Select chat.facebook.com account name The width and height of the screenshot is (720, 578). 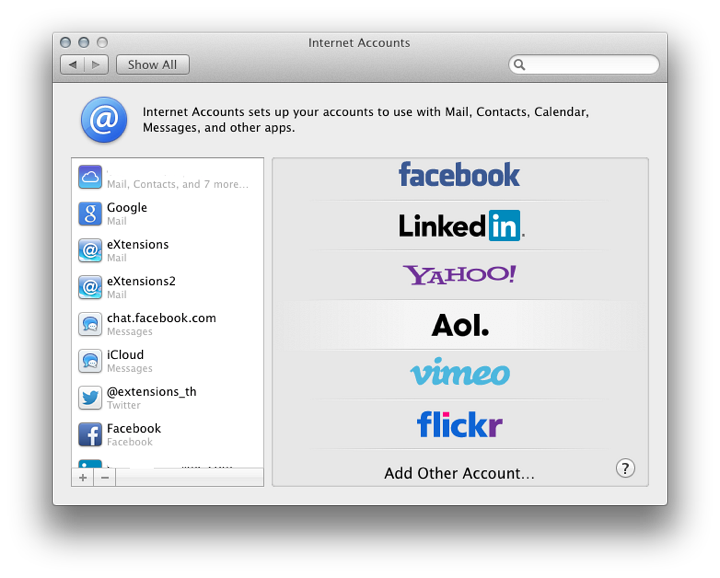coord(161,318)
